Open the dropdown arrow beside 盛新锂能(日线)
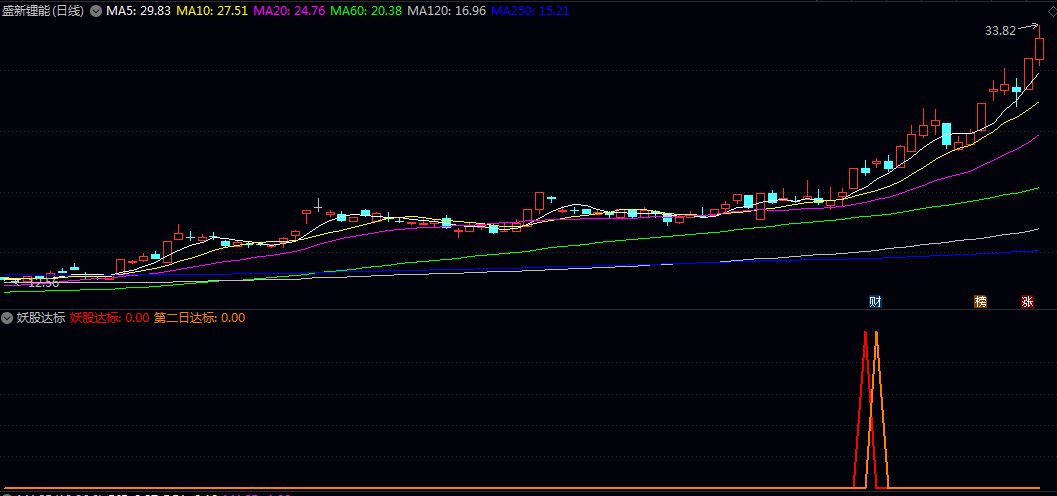This screenshot has width=1057, height=496. (96, 11)
